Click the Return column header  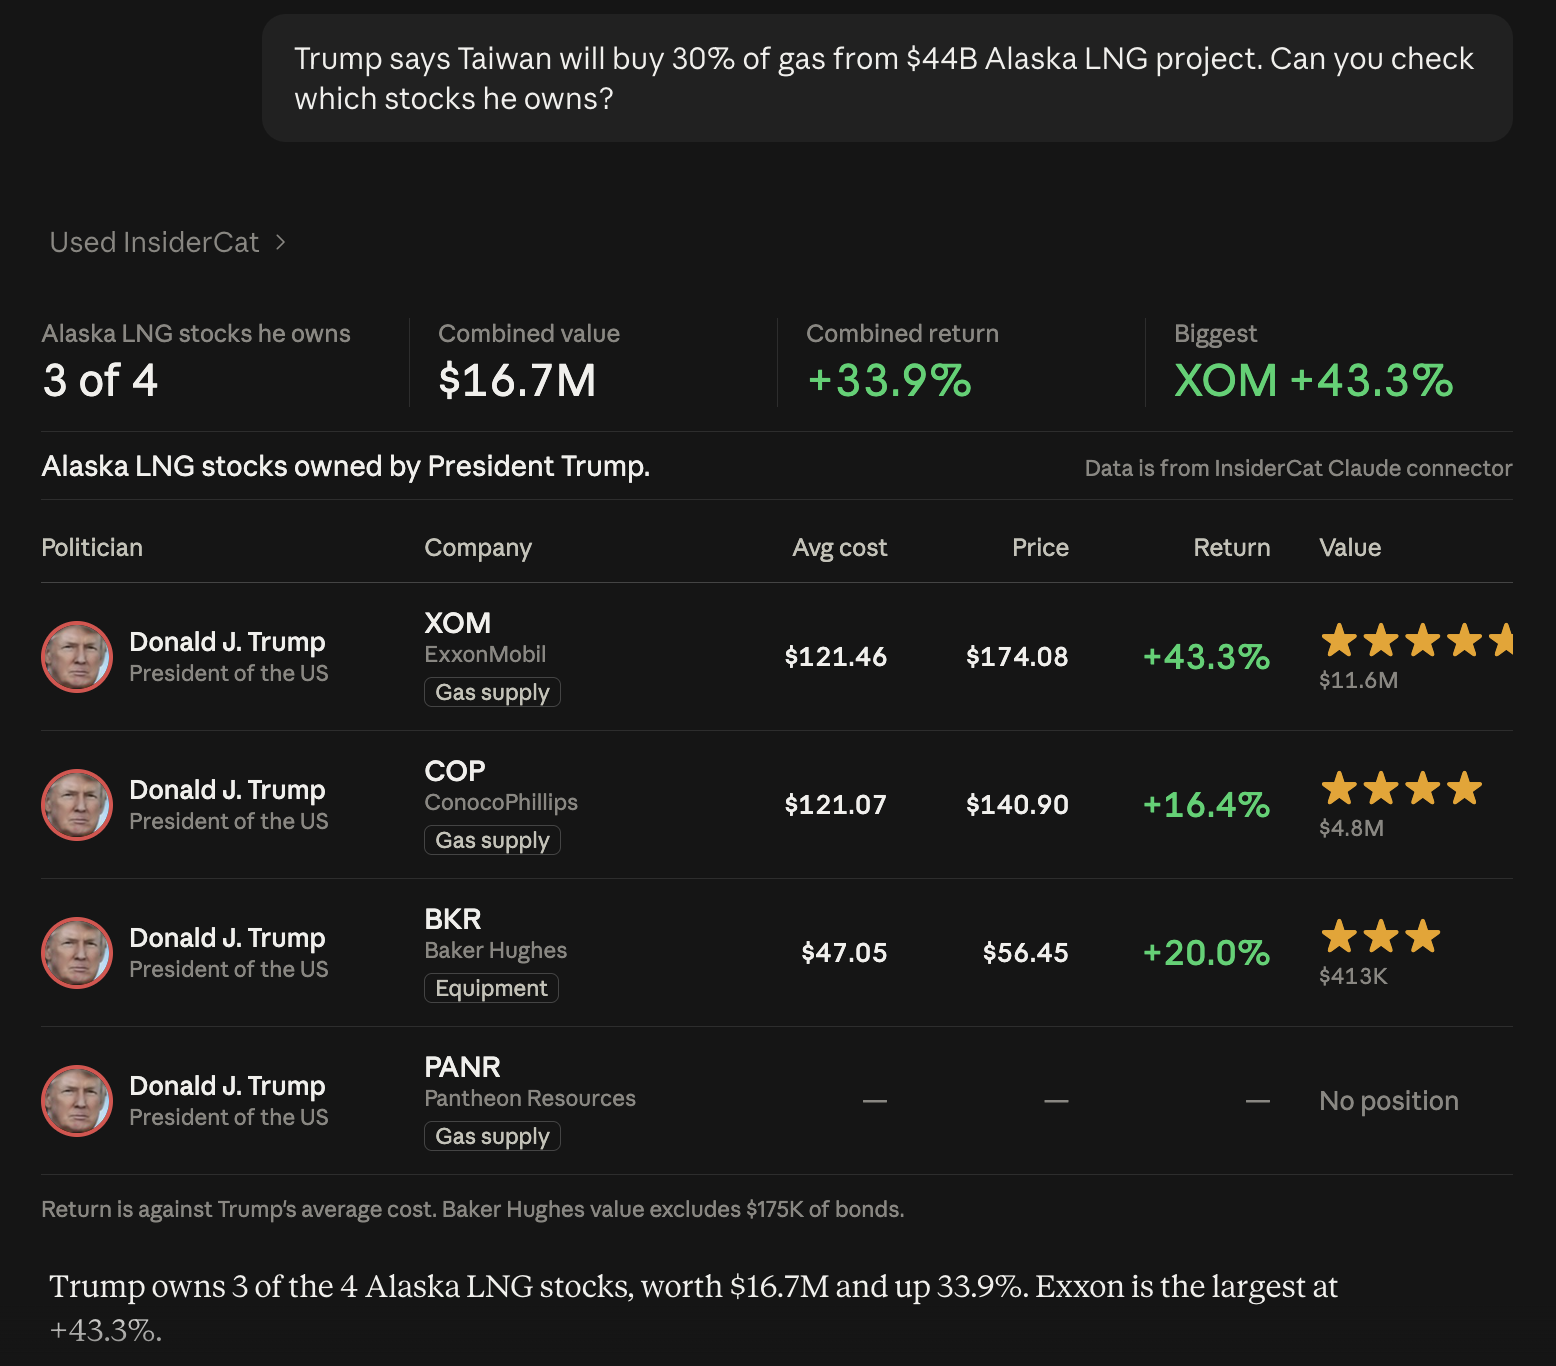coord(1232,547)
